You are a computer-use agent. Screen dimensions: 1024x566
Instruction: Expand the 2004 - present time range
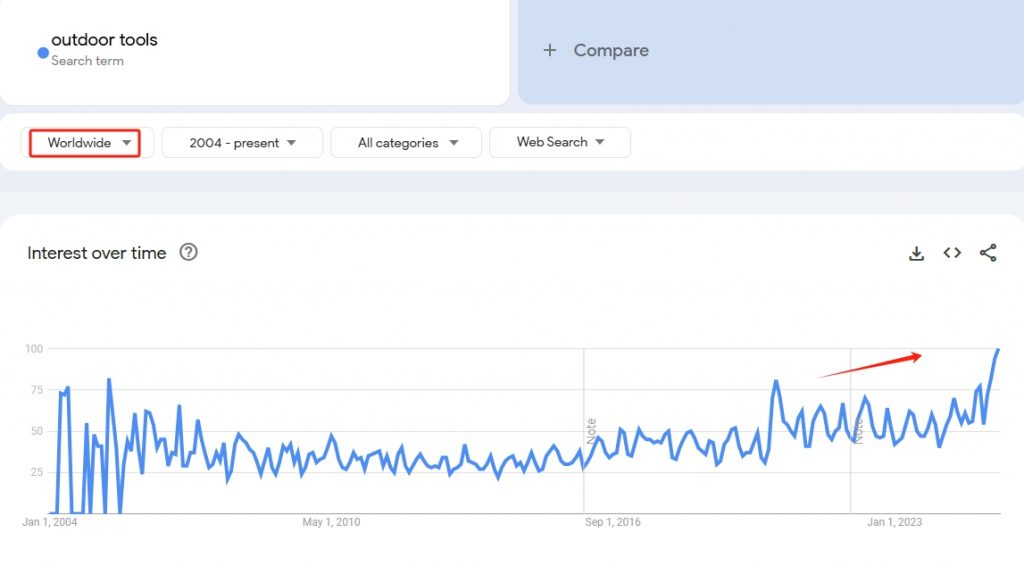click(242, 142)
